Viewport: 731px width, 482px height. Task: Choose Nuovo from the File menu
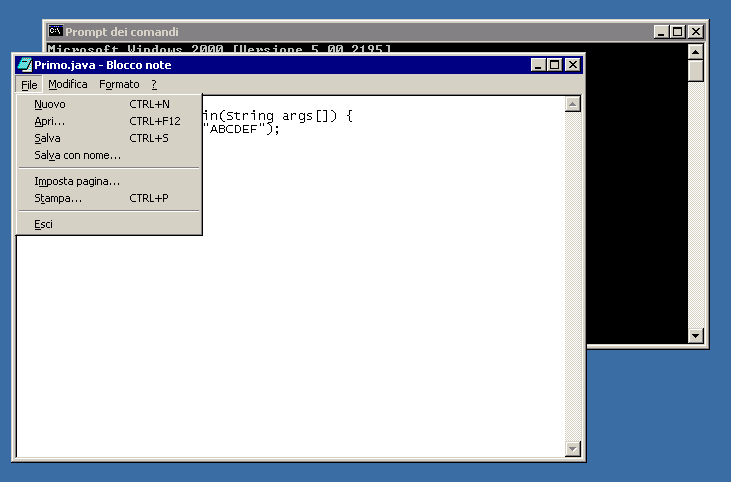tap(50, 104)
